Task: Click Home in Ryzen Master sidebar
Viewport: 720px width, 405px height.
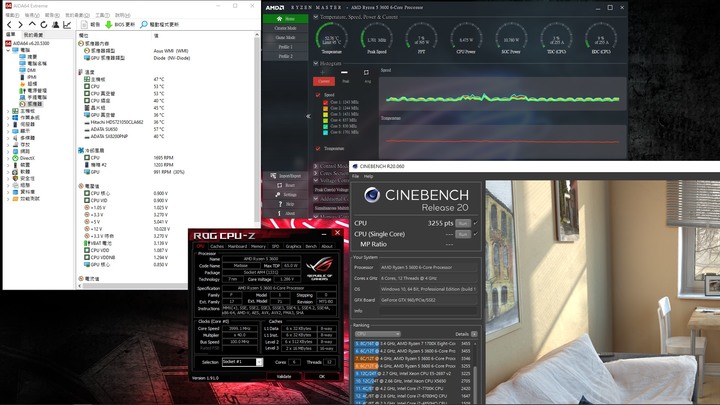Action: click(285, 19)
